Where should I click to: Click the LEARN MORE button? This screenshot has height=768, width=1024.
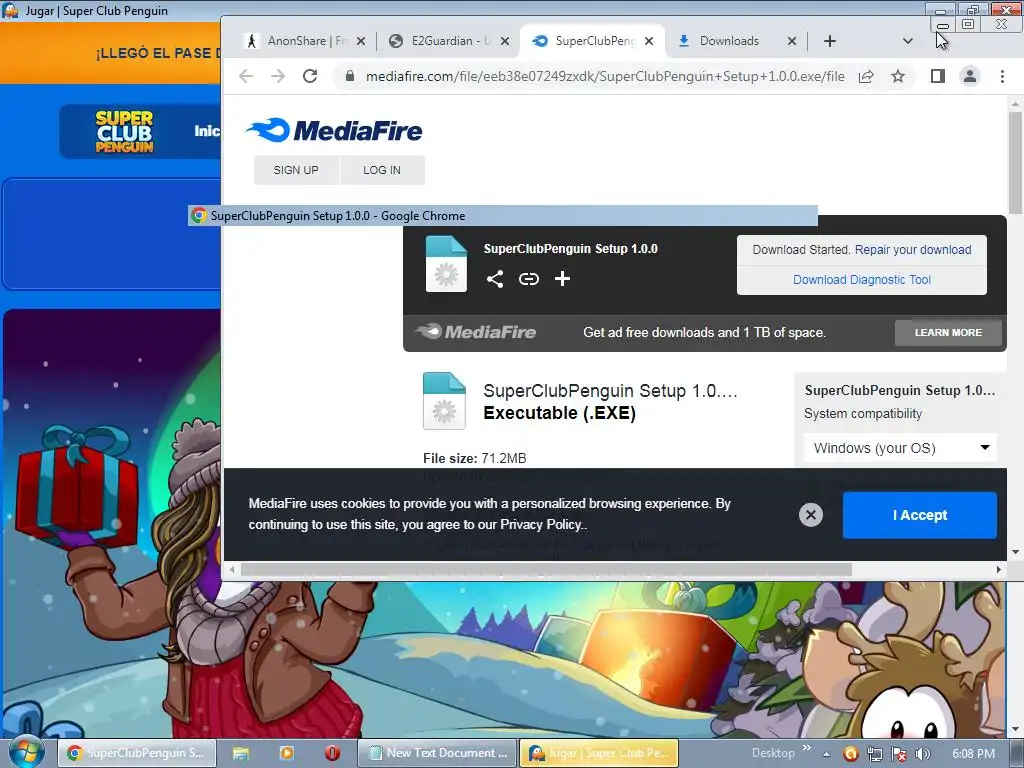click(x=948, y=332)
